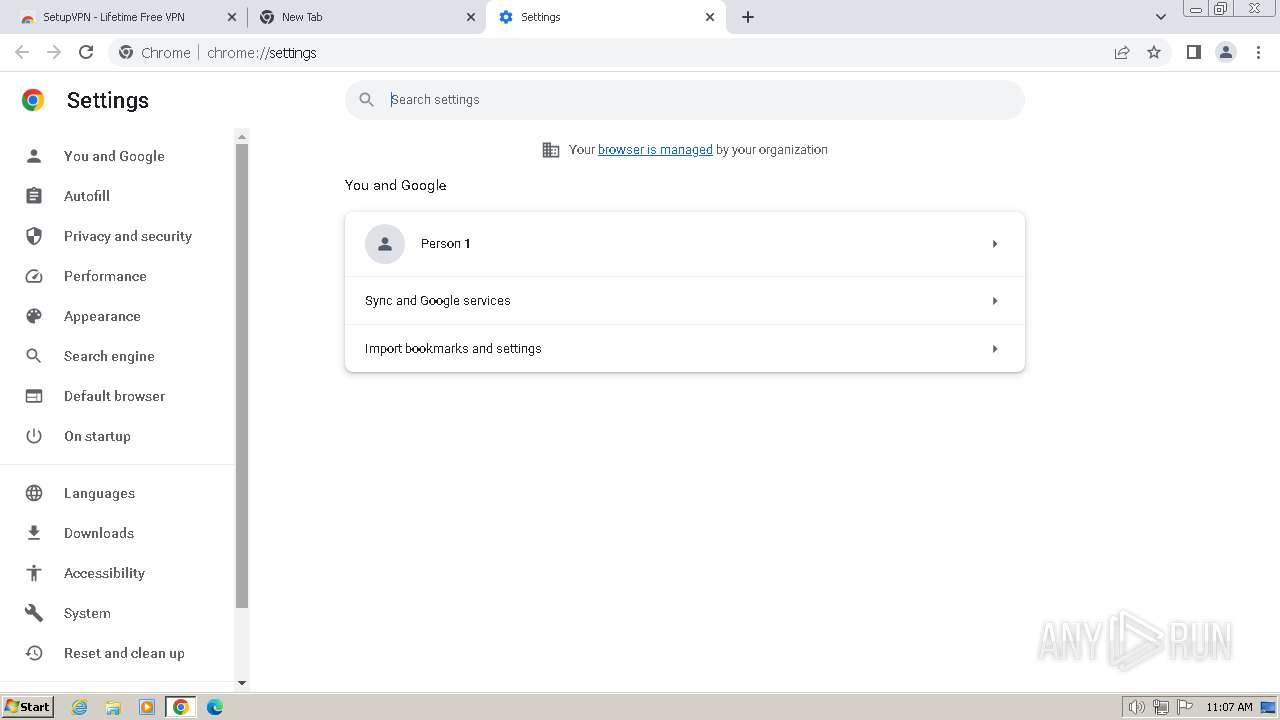Screen dimensions: 1280x720
Task: Click the managed organization building icon
Action: [551, 150]
